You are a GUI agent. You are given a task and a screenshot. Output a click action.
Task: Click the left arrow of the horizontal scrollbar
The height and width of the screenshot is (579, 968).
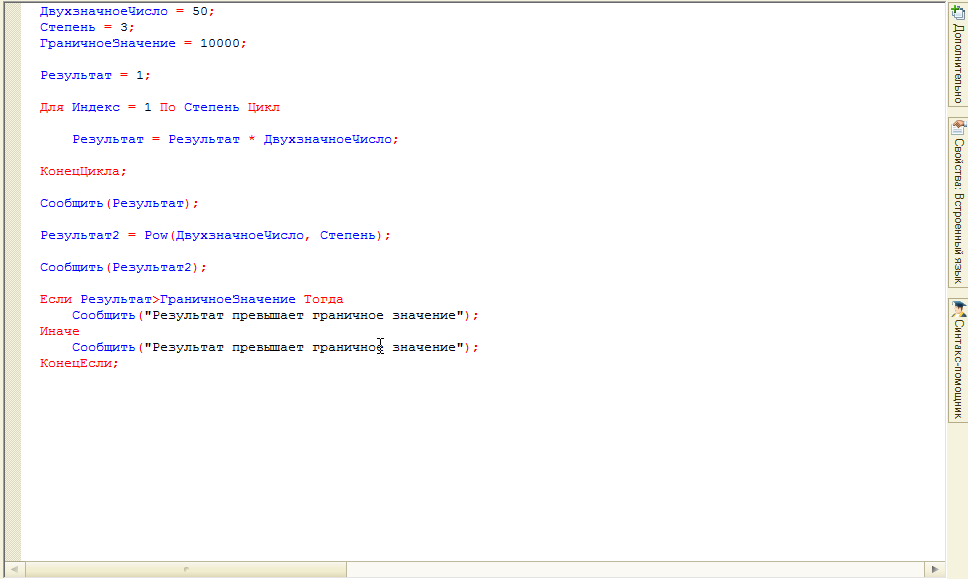pyautogui.click(x=14, y=569)
